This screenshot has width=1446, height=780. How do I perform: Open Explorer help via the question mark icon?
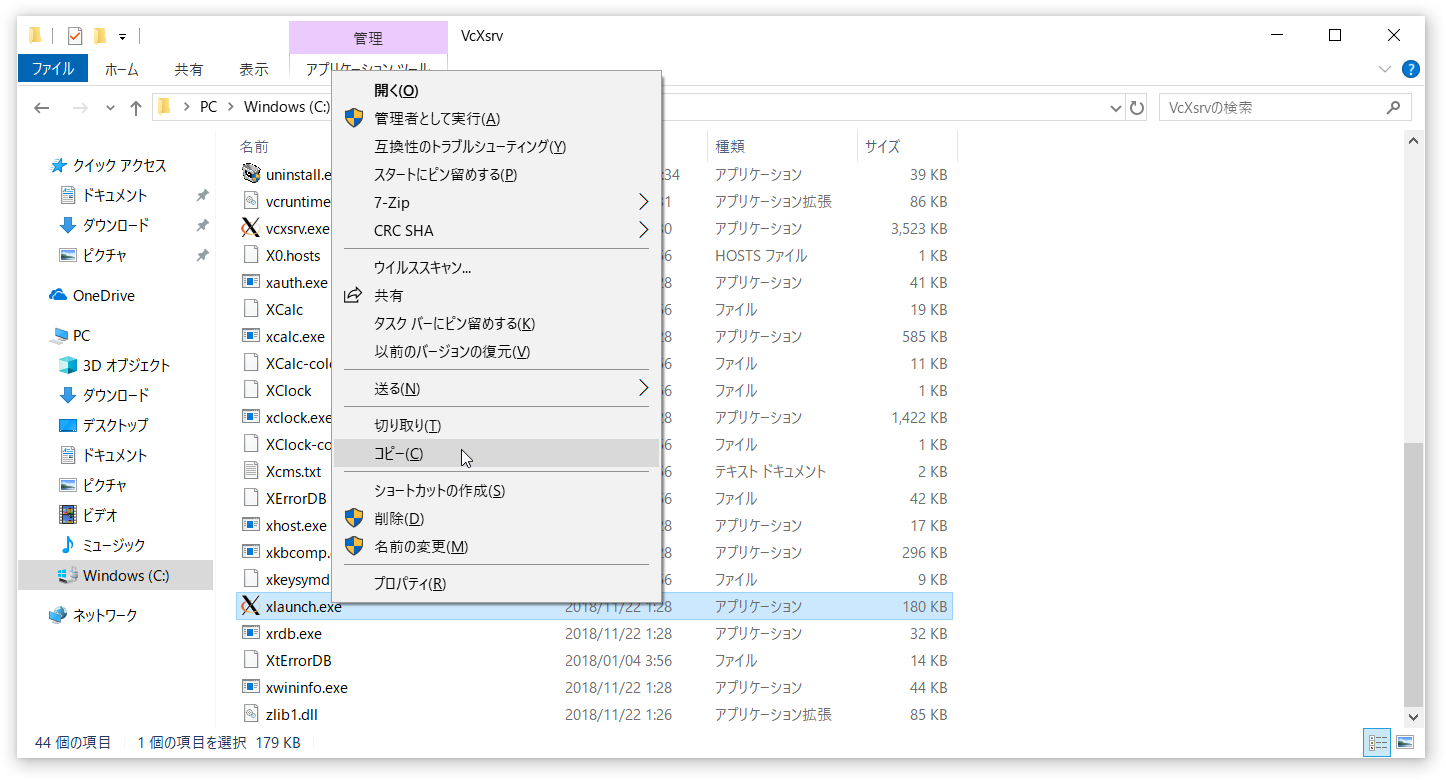[x=1411, y=69]
